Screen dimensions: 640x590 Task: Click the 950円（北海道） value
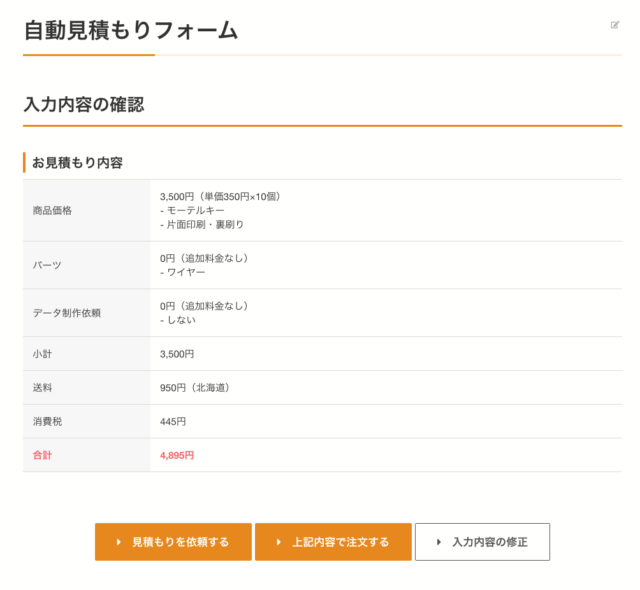pos(195,388)
